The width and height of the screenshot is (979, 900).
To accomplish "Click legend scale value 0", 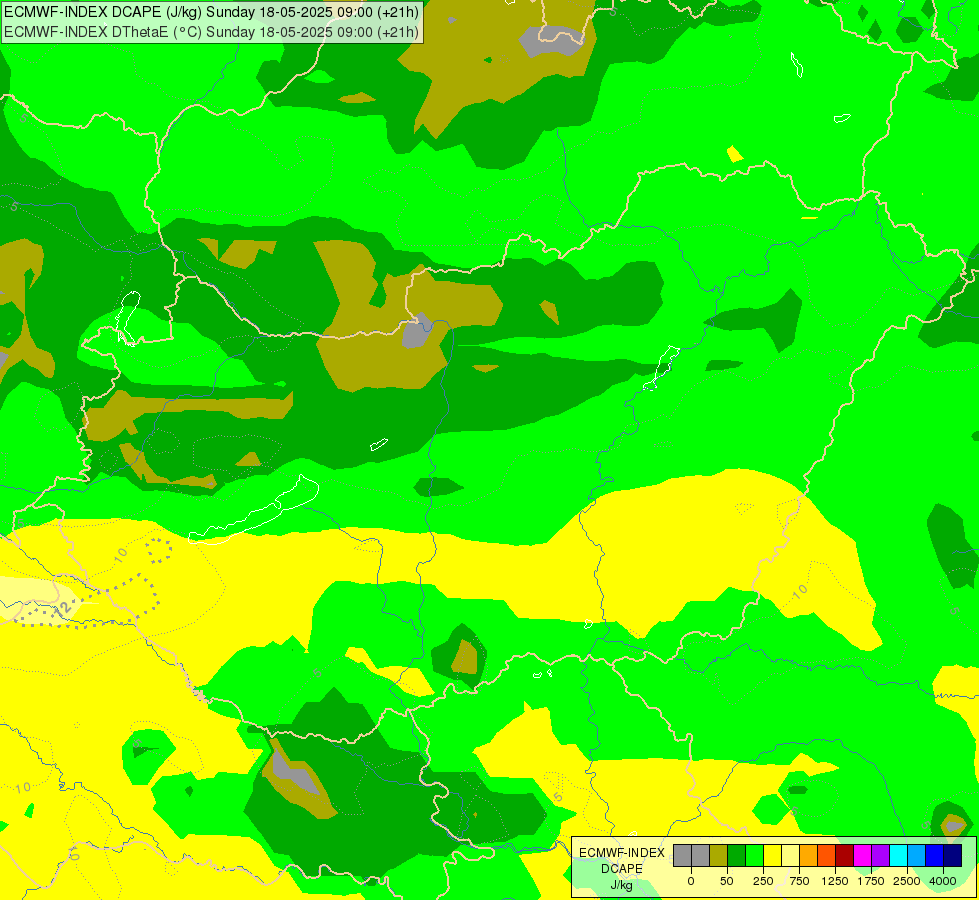I will [x=691, y=881].
